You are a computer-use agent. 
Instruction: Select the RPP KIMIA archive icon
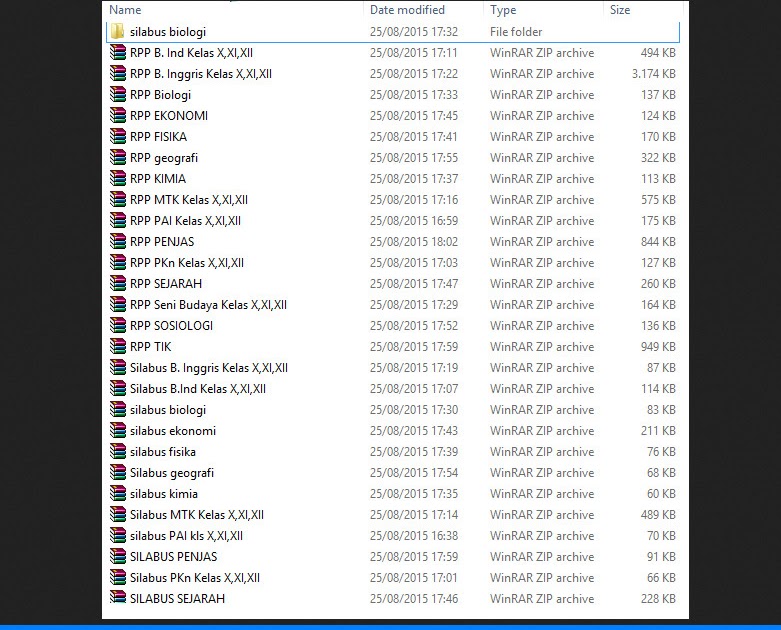[118, 178]
